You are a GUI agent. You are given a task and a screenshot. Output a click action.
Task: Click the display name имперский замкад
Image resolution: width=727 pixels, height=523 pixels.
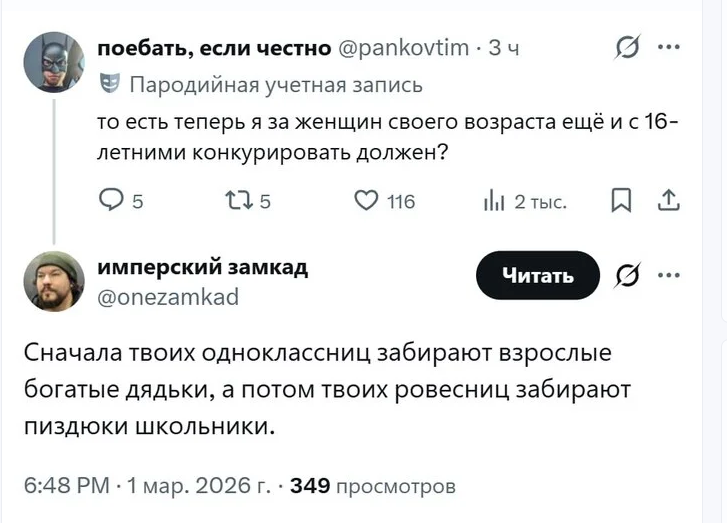point(202,268)
